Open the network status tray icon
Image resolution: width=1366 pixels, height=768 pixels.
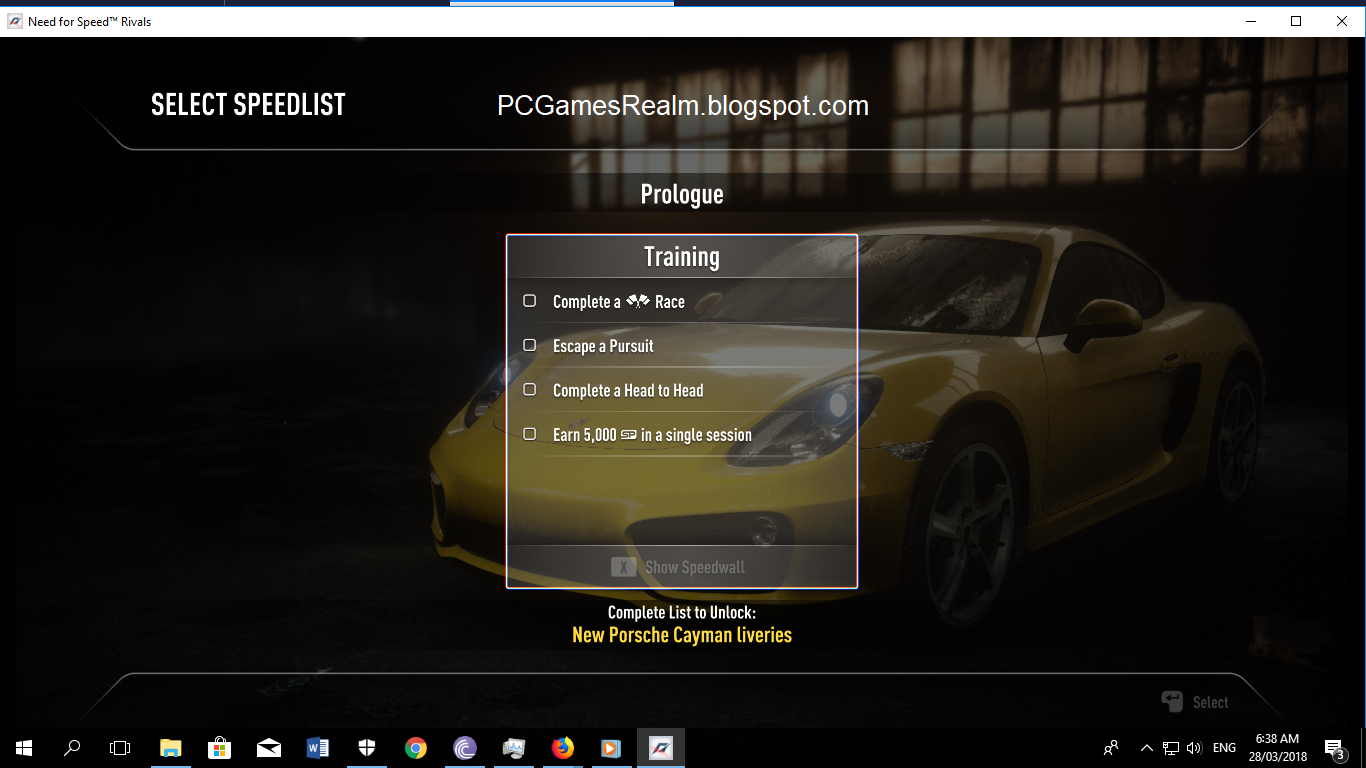(x=1170, y=748)
